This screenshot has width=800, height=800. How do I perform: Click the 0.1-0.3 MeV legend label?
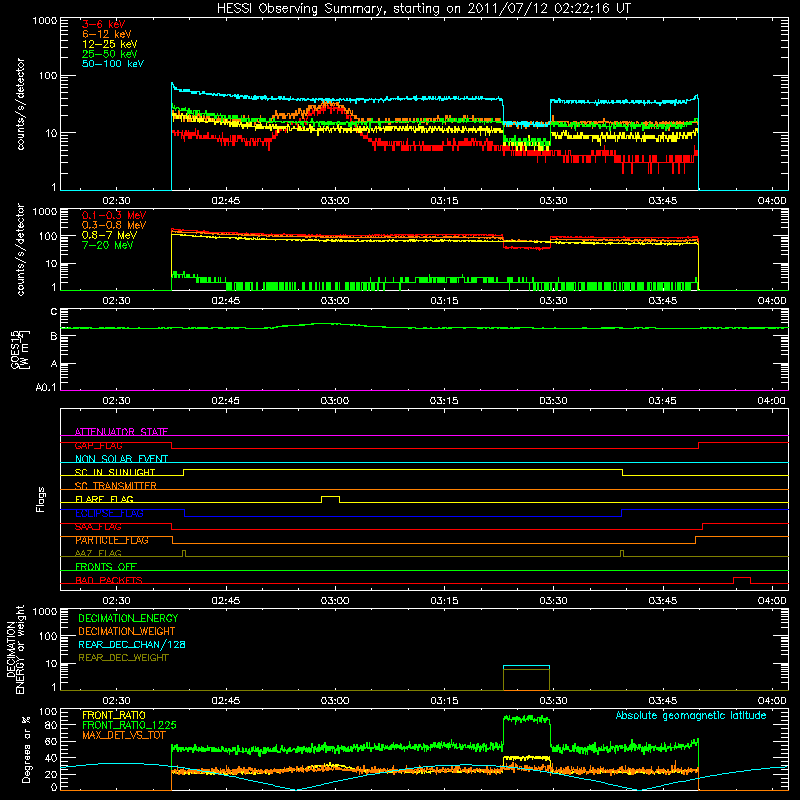(x=114, y=215)
